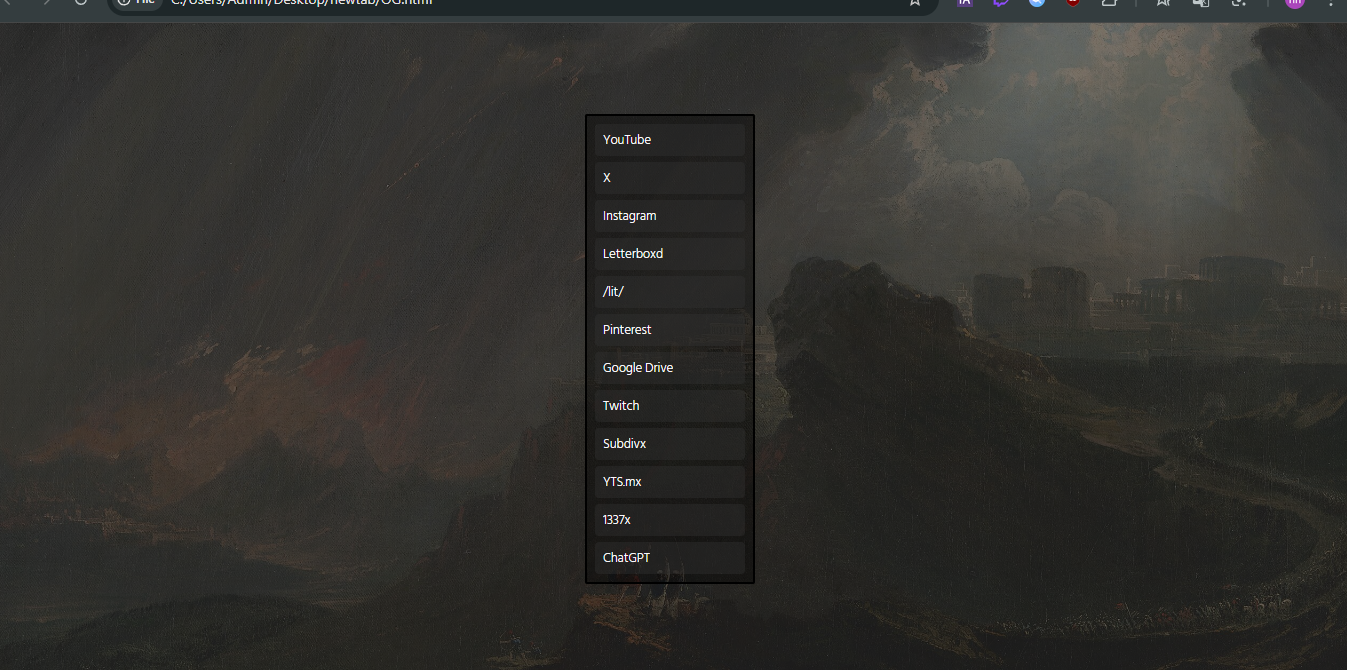Open the Letterboxd link

pyautogui.click(x=670, y=254)
